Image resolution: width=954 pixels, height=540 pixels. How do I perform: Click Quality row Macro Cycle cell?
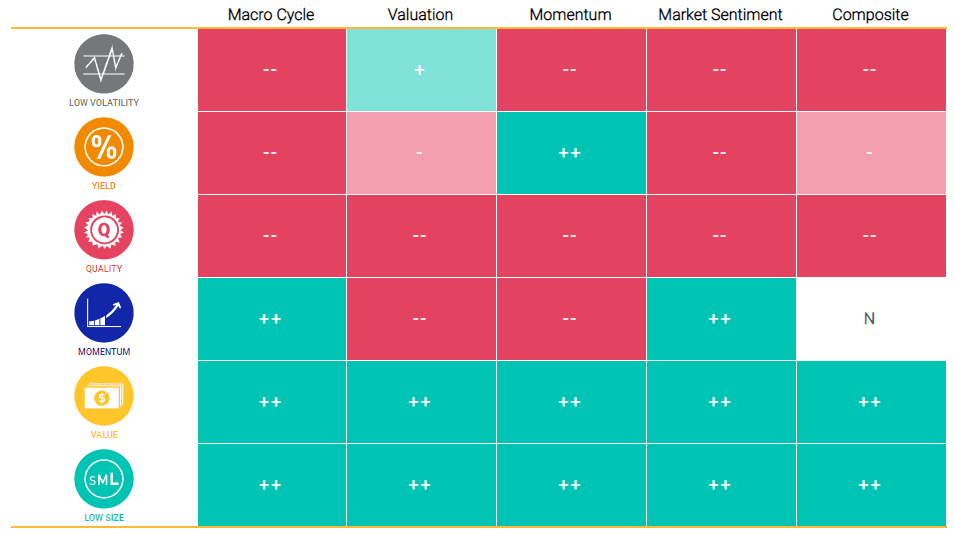pyautogui.click(x=271, y=236)
